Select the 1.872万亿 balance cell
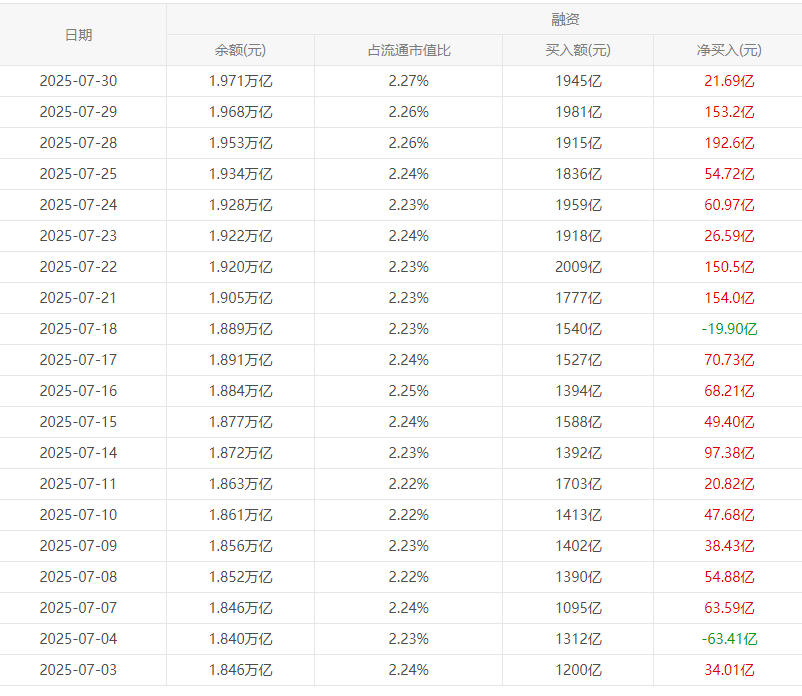The width and height of the screenshot is (802, 696). (x=240, y=453)
